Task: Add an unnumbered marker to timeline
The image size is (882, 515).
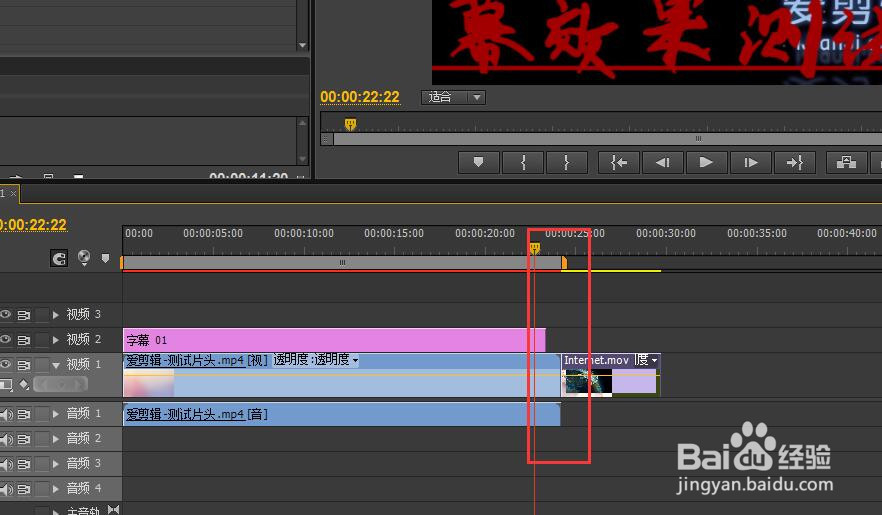Action: [x=105, y=258]
